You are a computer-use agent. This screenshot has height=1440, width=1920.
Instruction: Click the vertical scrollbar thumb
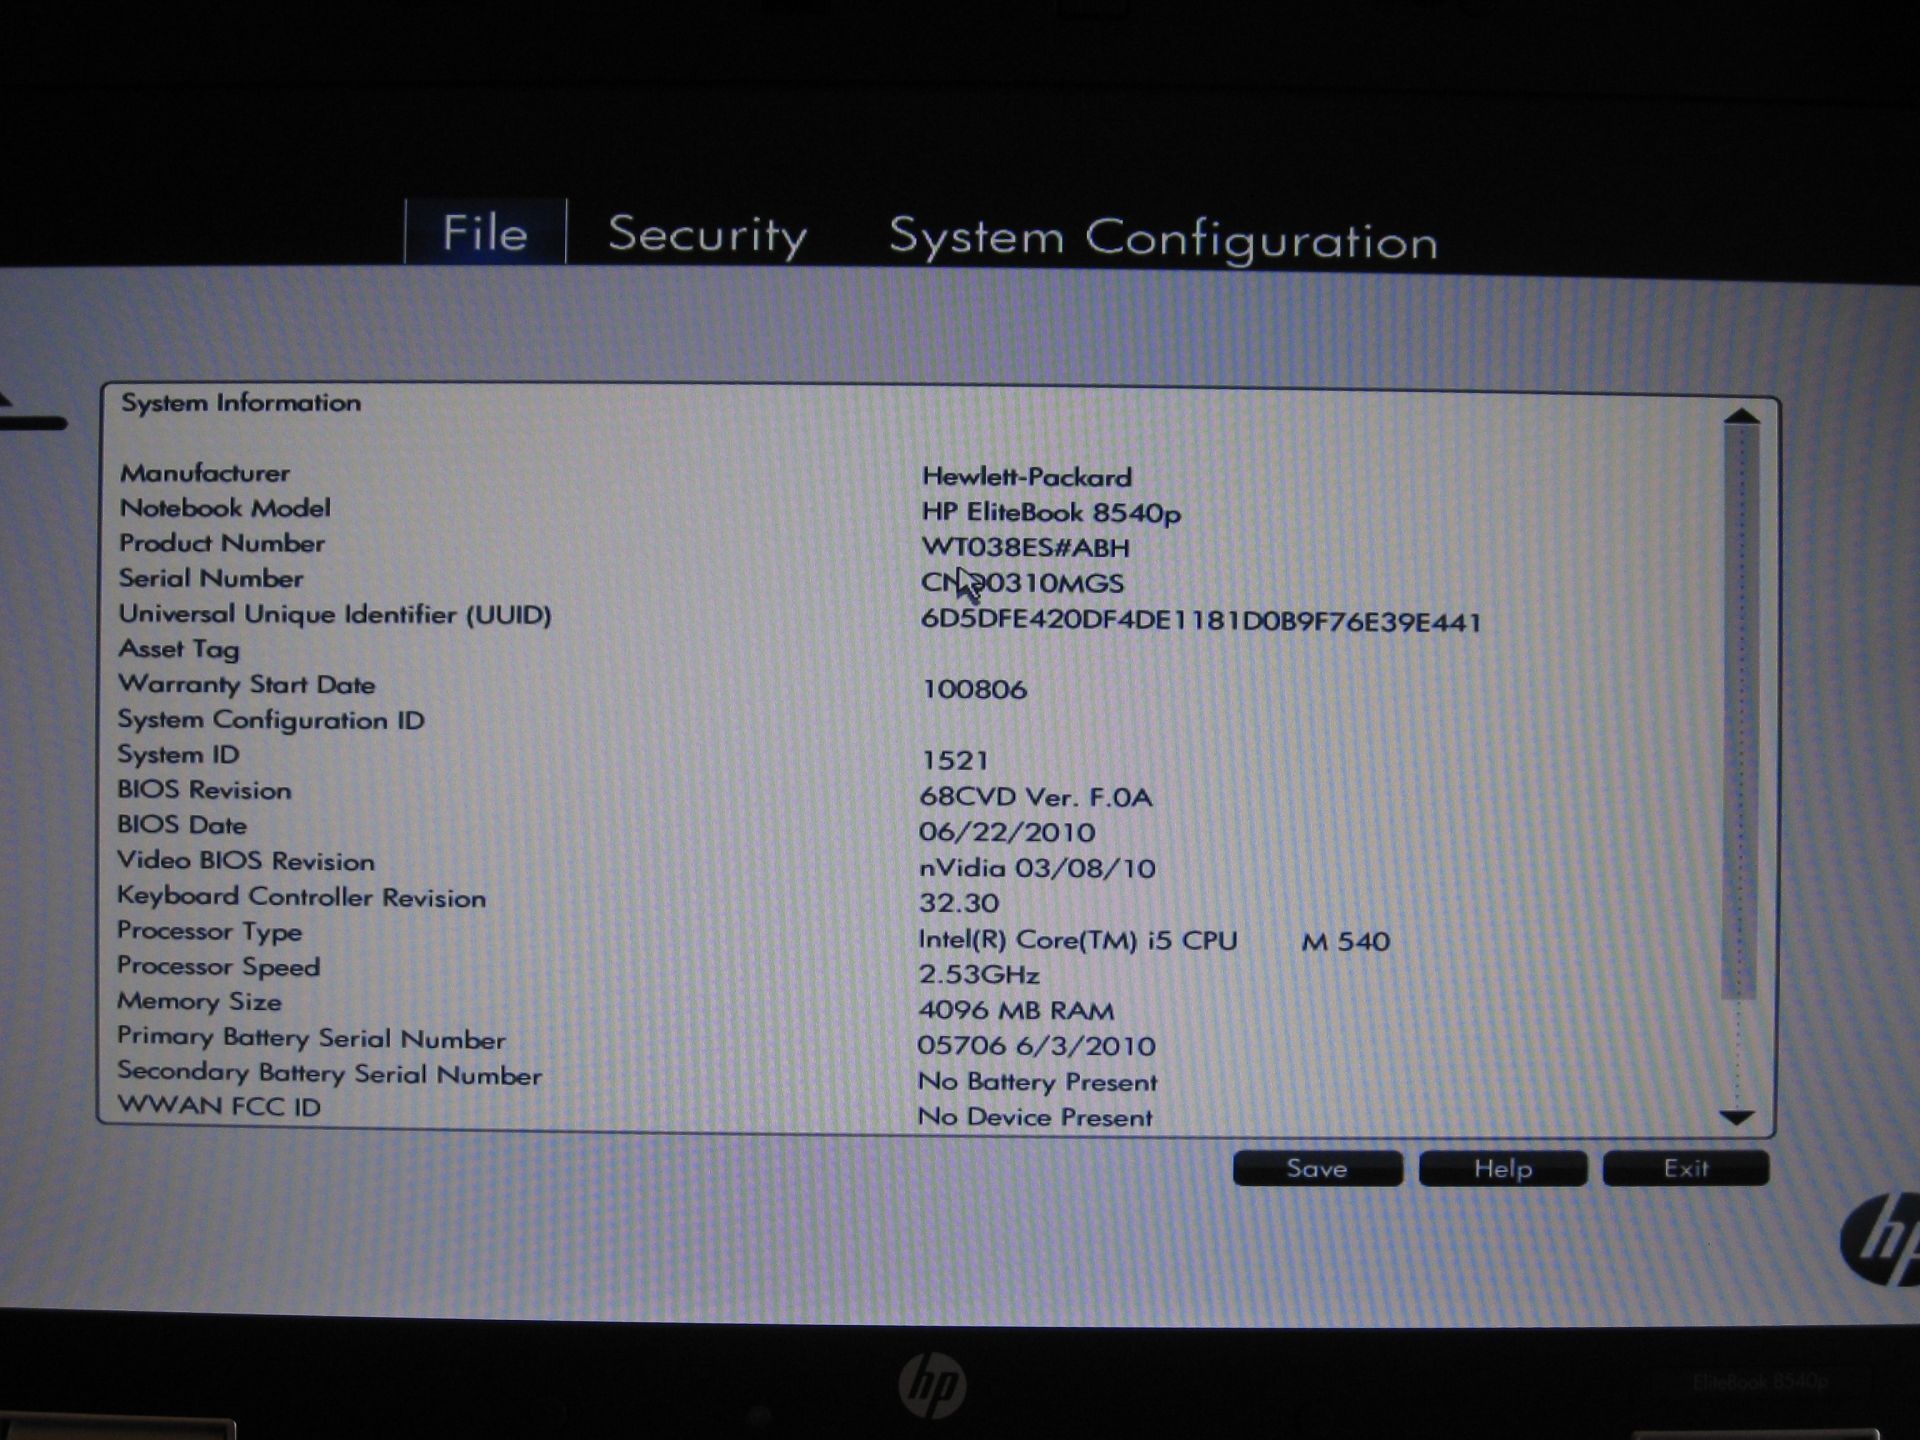[x=1741, y=710]
